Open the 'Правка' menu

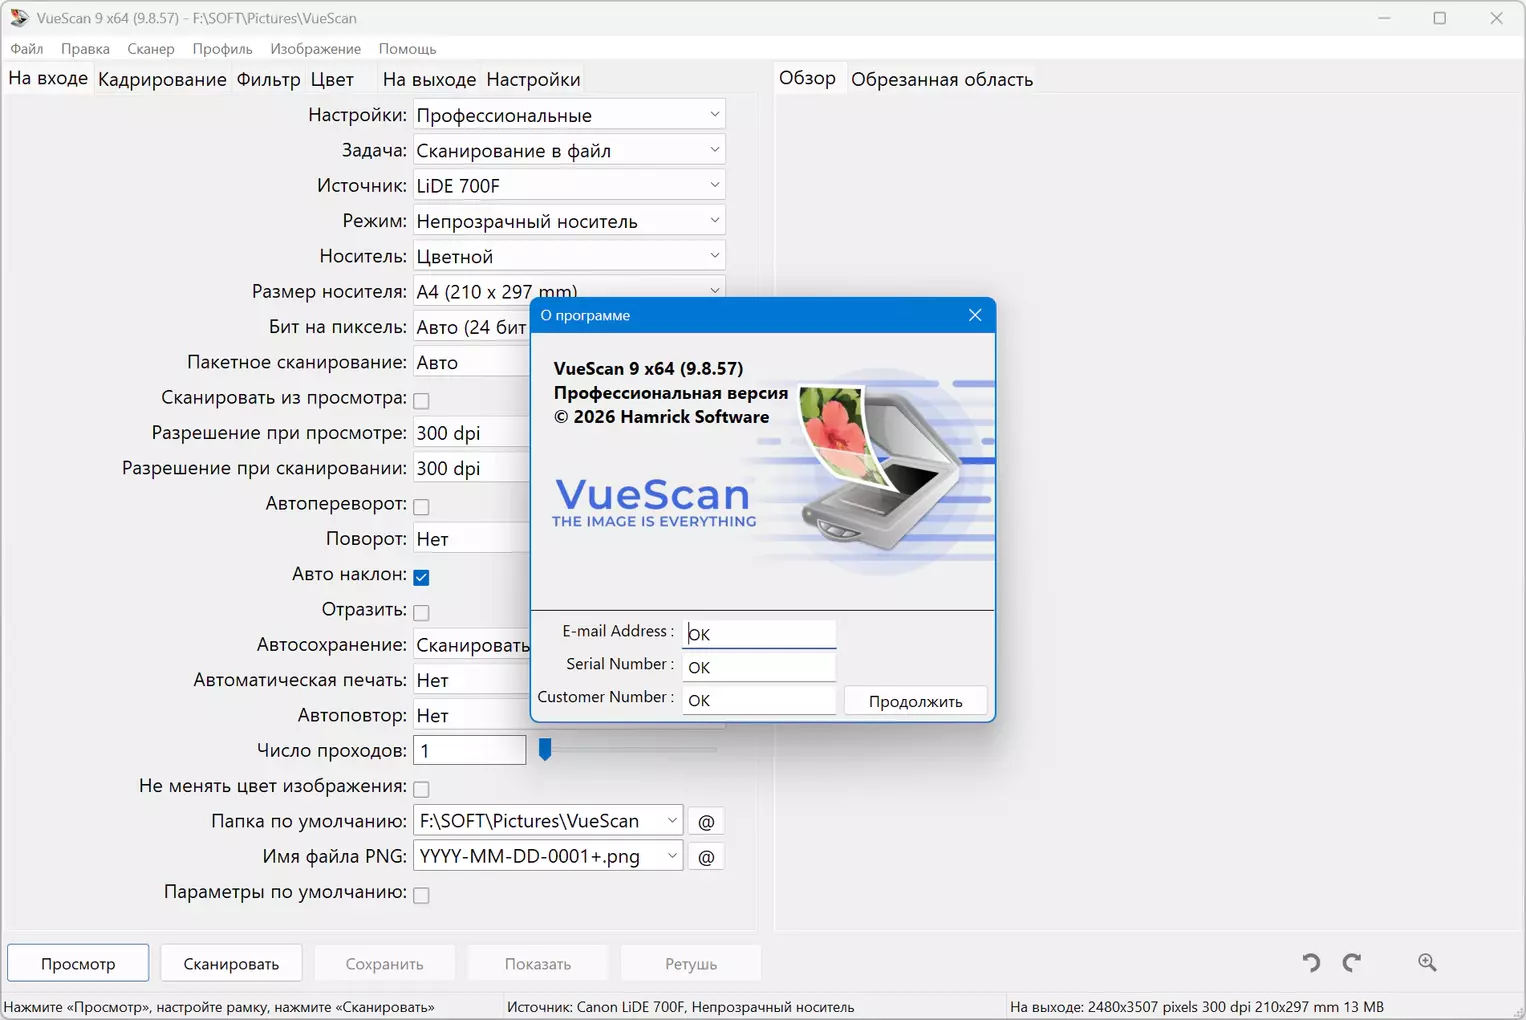tap(85, 48)
